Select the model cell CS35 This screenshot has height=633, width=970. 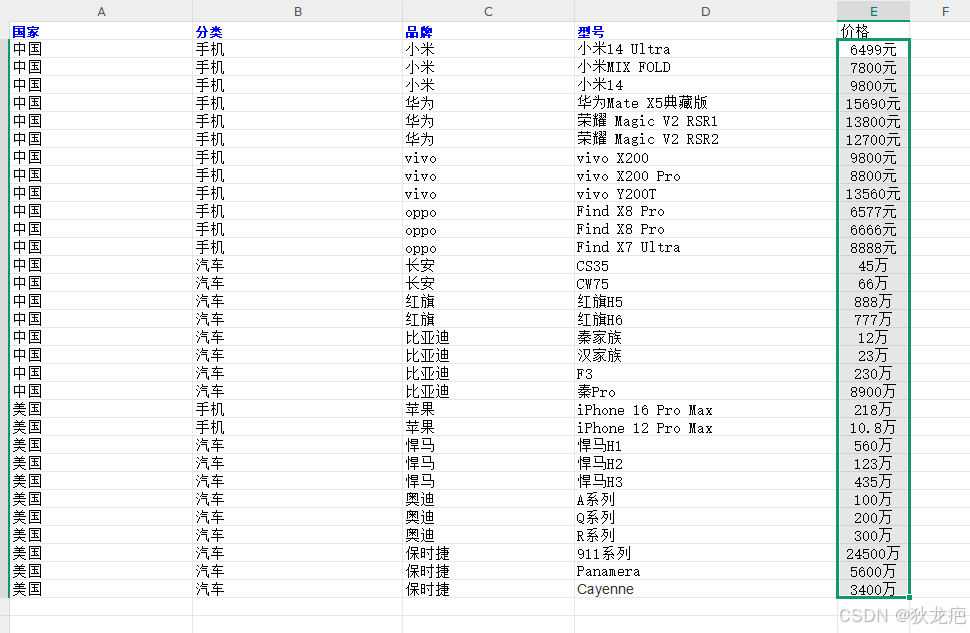pos(705,265)
